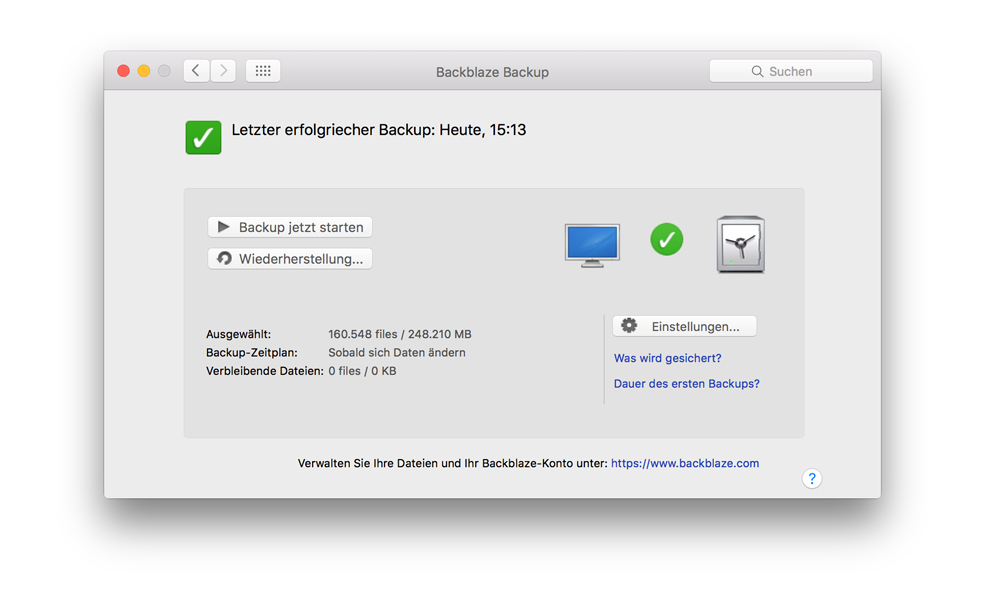Click the help question mark button
Image resolution: width=1000 pixels, height=612 pixels.
click(812, 478)
